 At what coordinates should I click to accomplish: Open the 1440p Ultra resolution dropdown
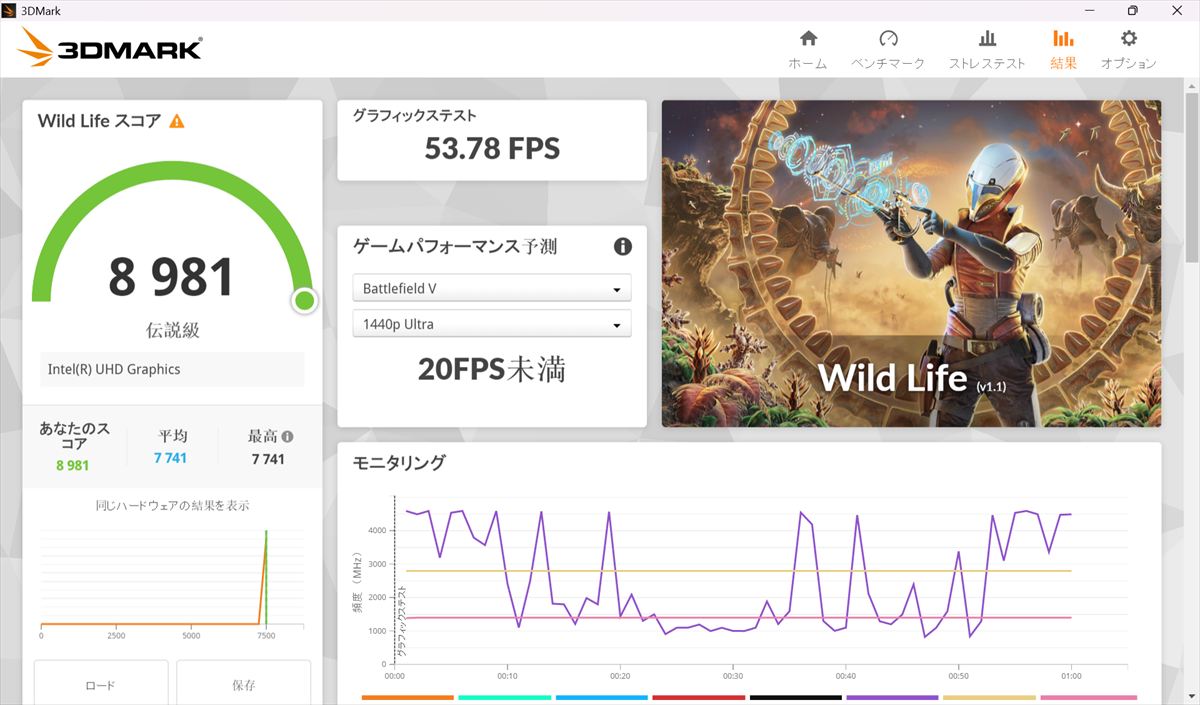(492, 324)
